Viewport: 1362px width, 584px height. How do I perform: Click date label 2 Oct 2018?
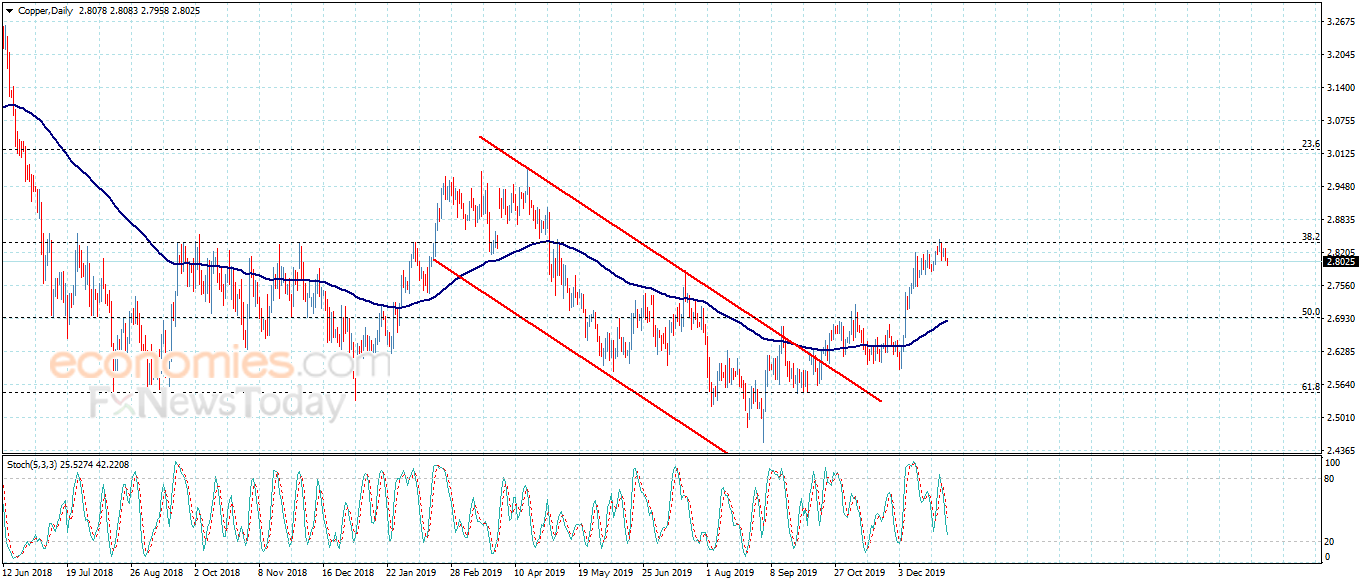(217, 573)
